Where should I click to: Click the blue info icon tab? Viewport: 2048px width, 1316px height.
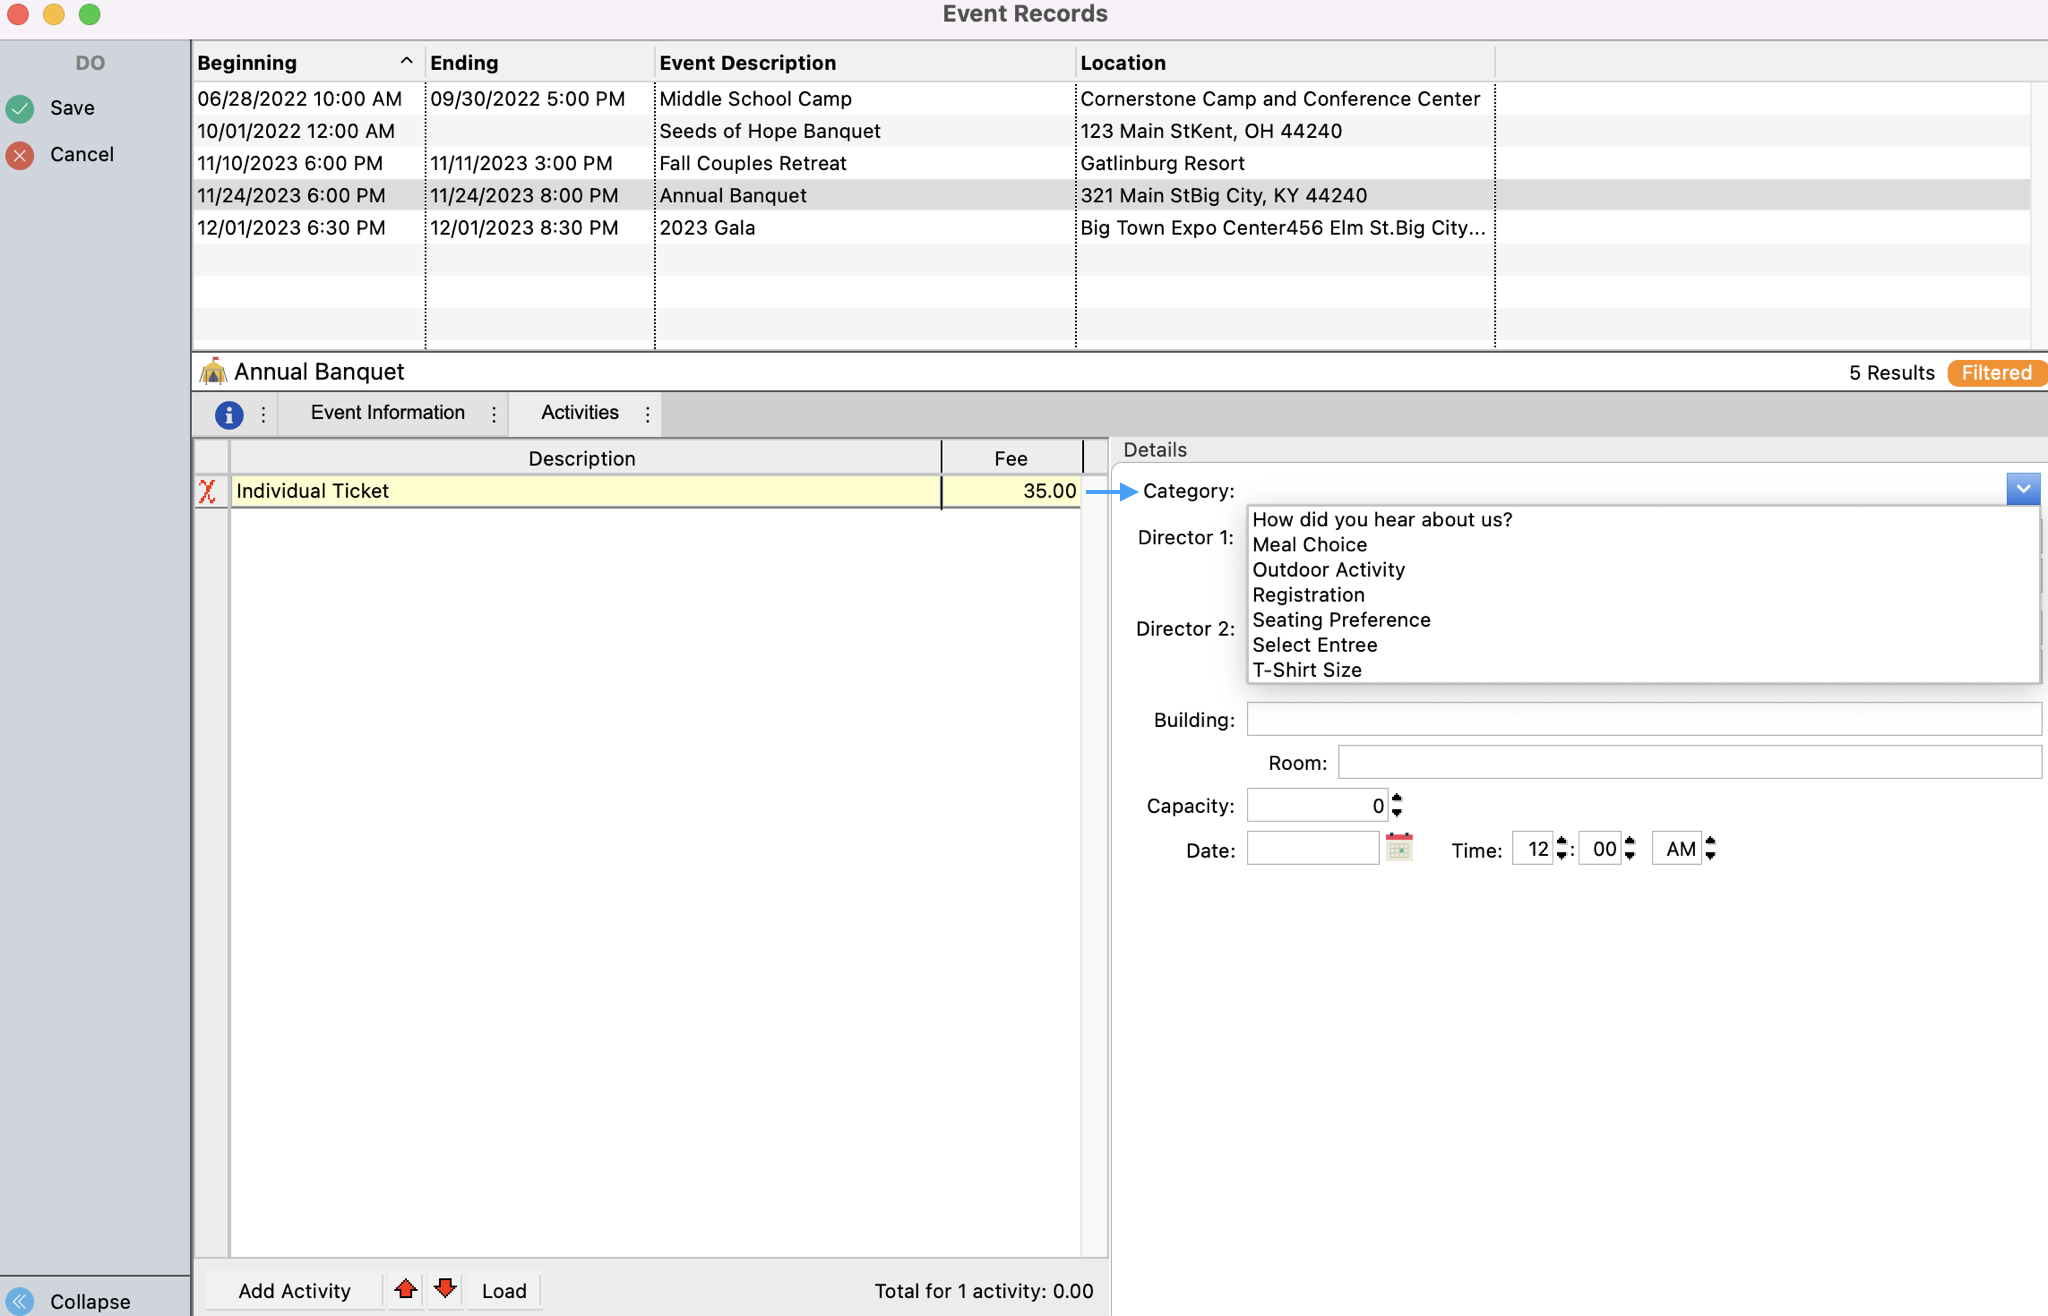229,414
